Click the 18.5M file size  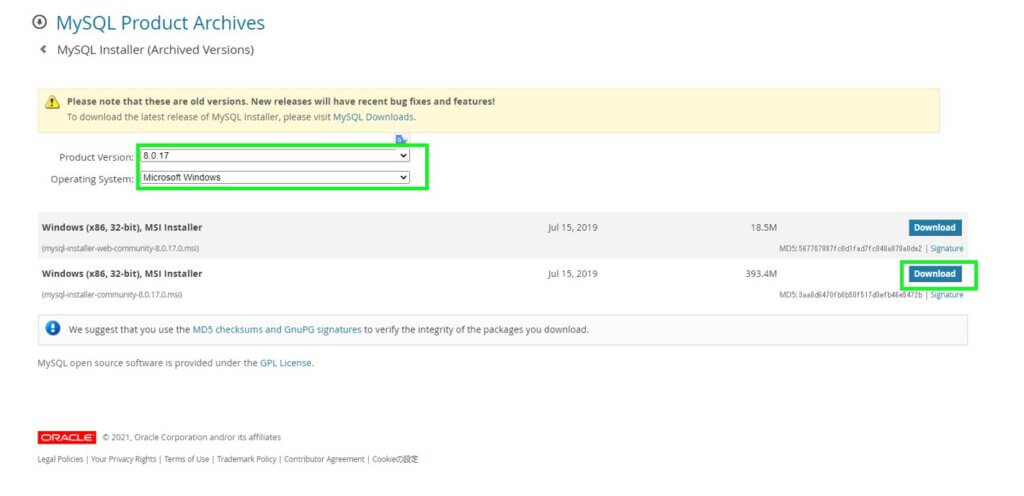[x=763, y=228]
